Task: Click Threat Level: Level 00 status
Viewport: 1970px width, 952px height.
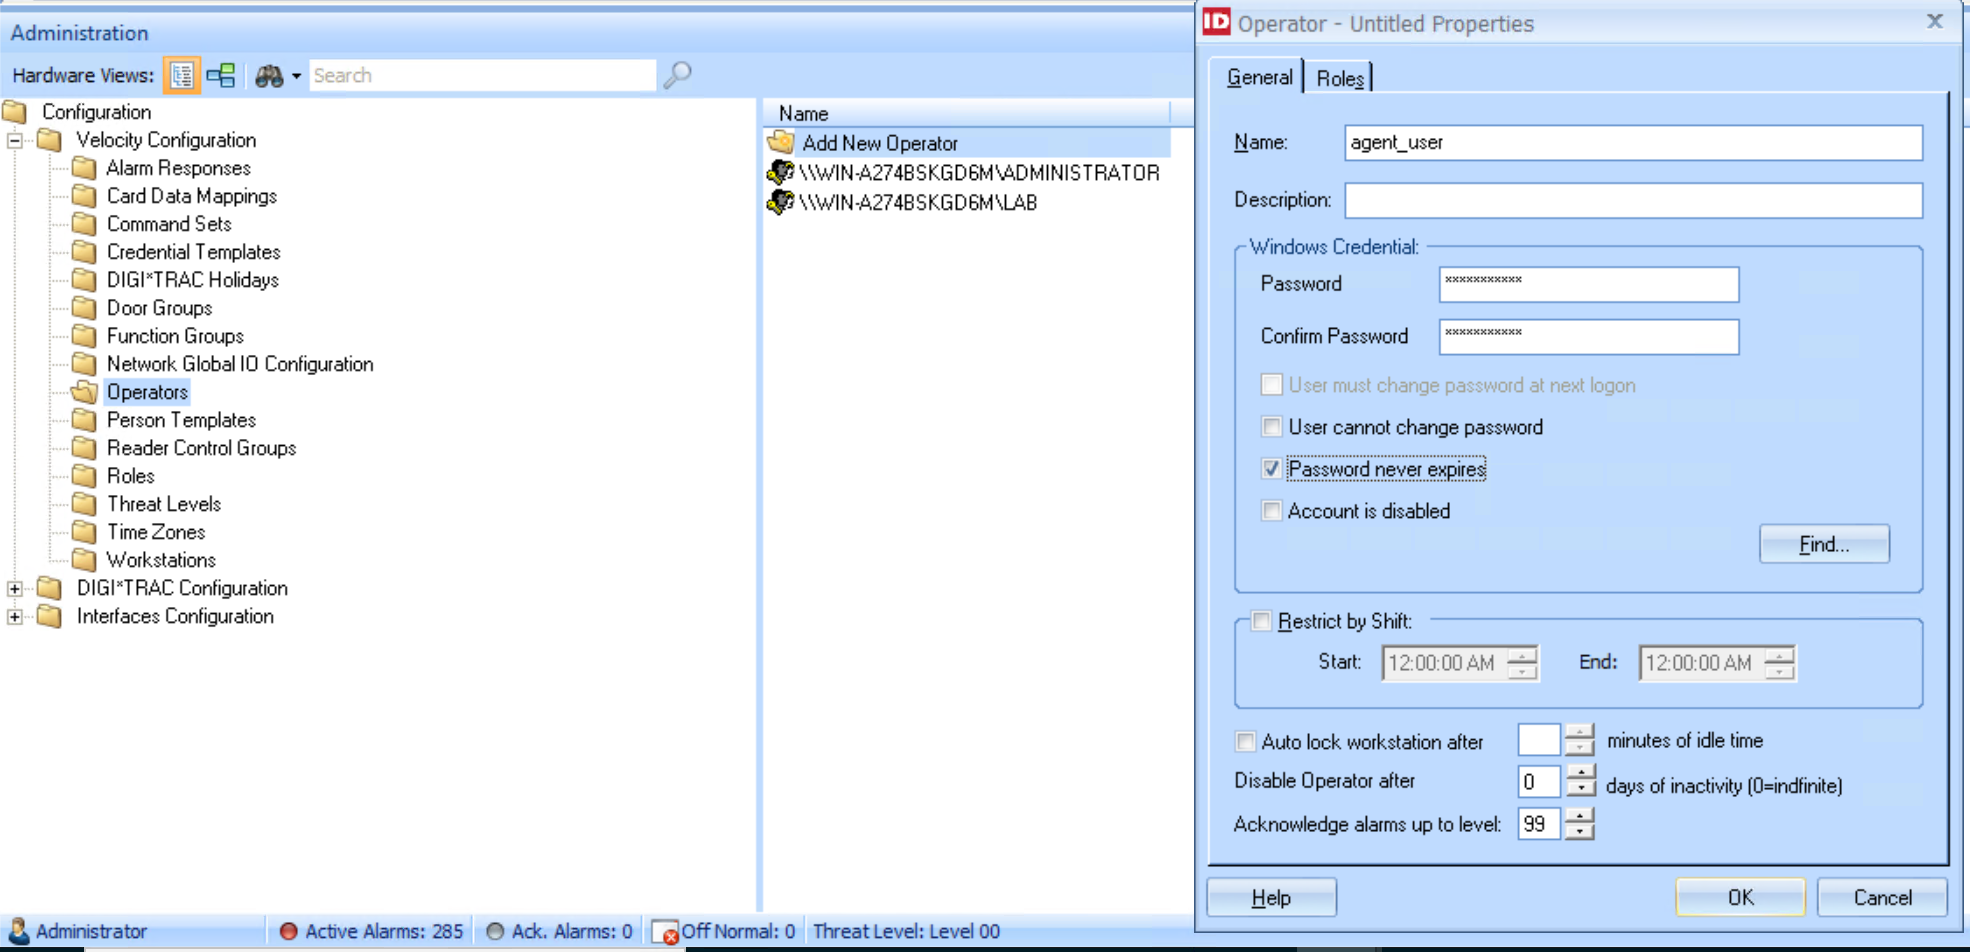Action: pyautogui.click(x=906, y=931)
